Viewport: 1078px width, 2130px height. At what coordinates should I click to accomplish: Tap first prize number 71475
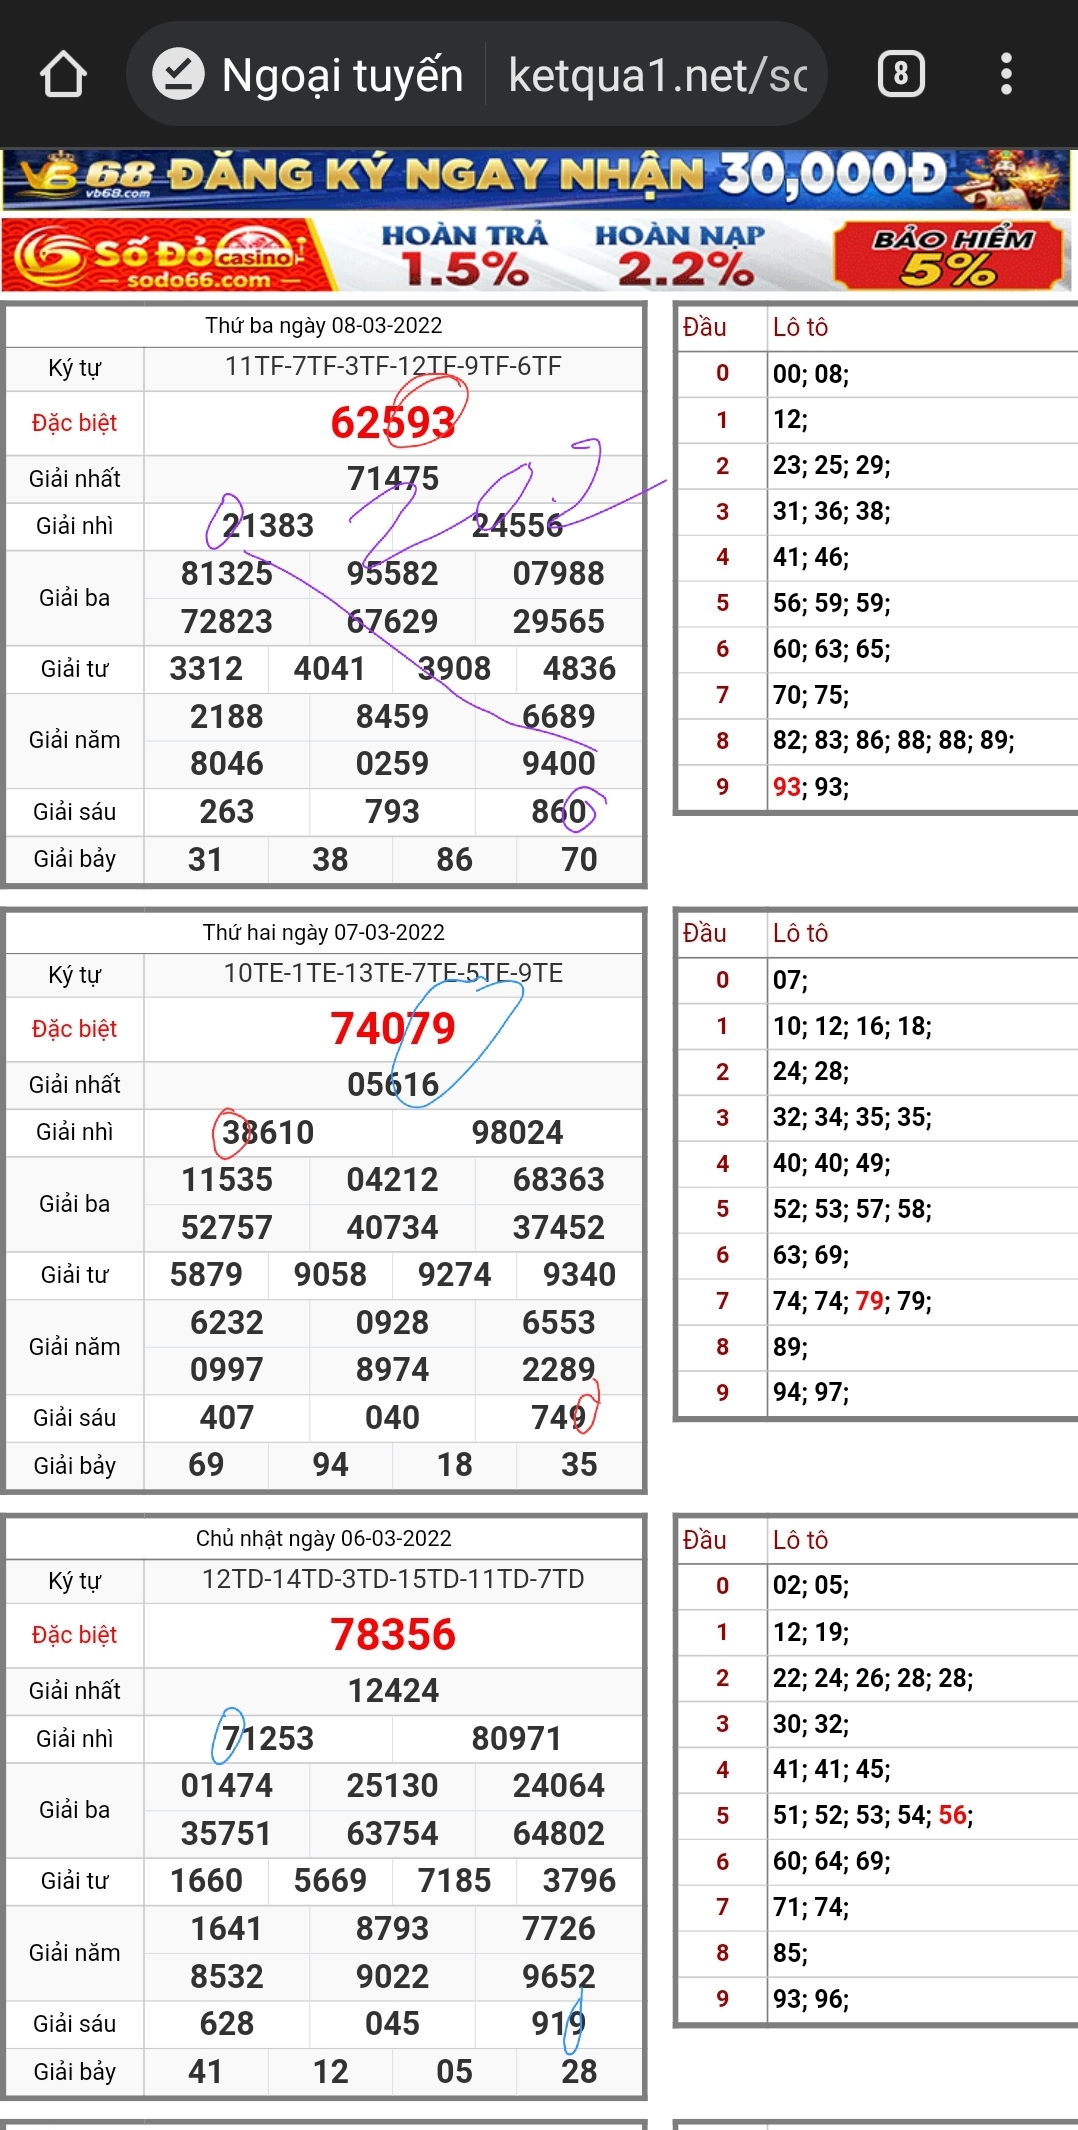pos(393,479)
